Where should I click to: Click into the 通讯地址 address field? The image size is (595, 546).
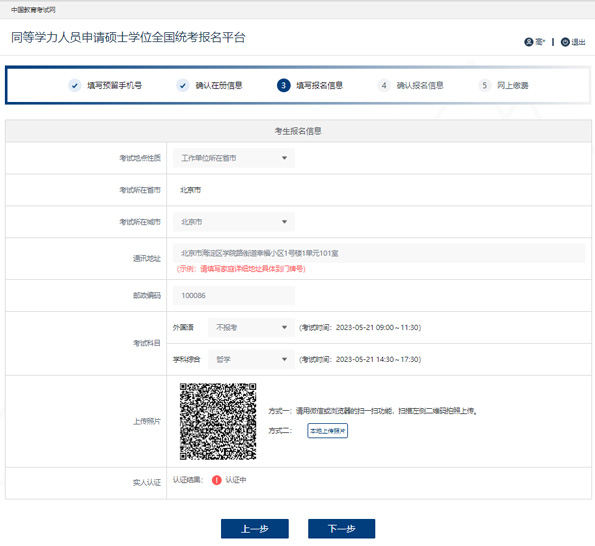(x=379, y=253)
